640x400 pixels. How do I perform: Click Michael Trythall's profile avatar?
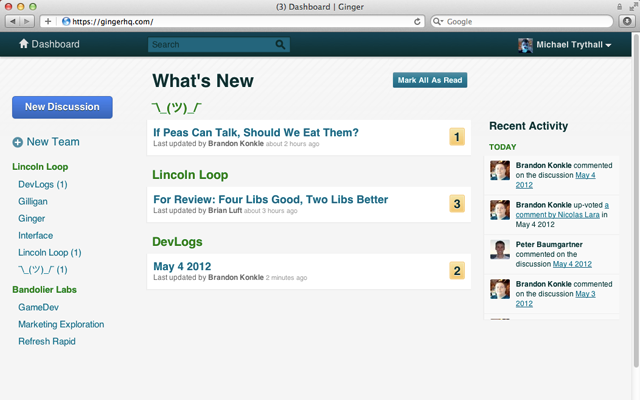coord(525,45)
